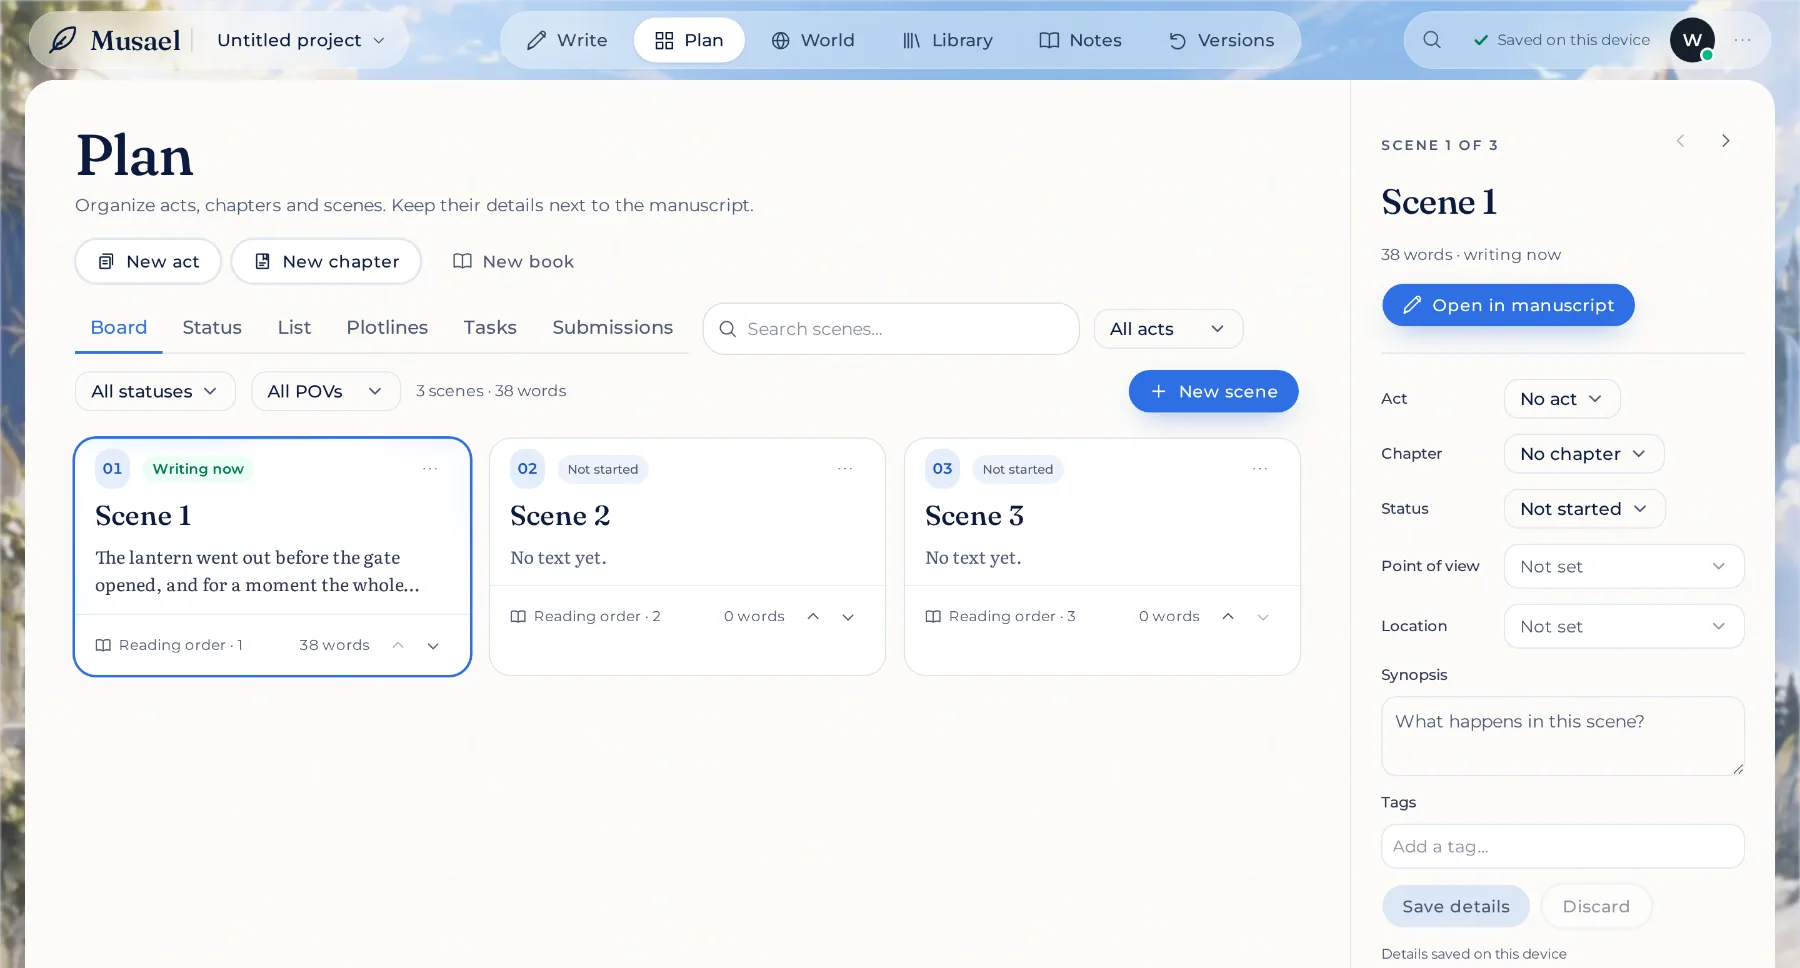Expand the All statuses filter
The image size is (1800, 968).
(x=155, y=391)
